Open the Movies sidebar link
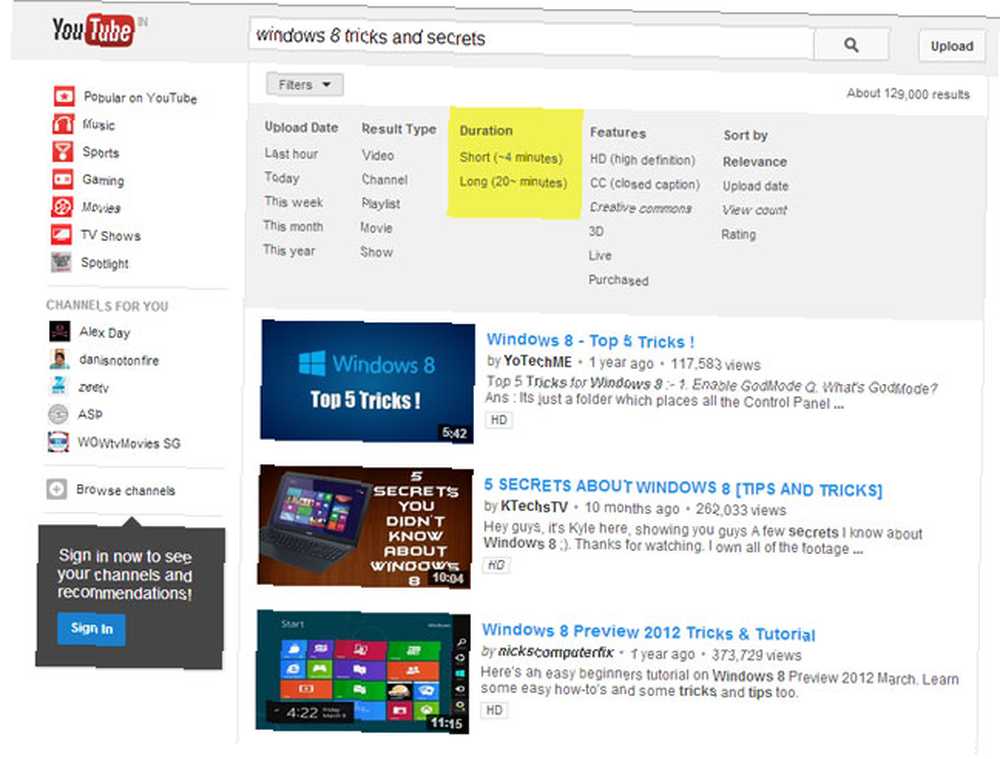The height and width of the screenshot is (759, 1000). 101,207
